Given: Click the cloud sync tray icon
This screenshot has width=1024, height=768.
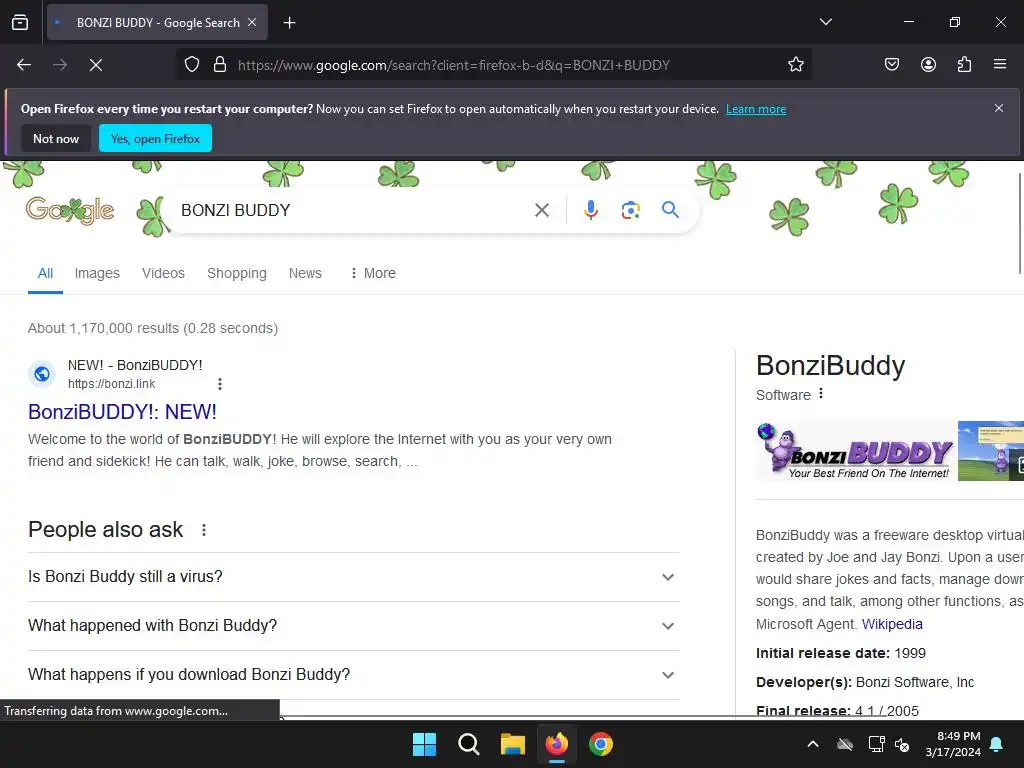Looking at the screenshot, I should (x=845, y=744).
